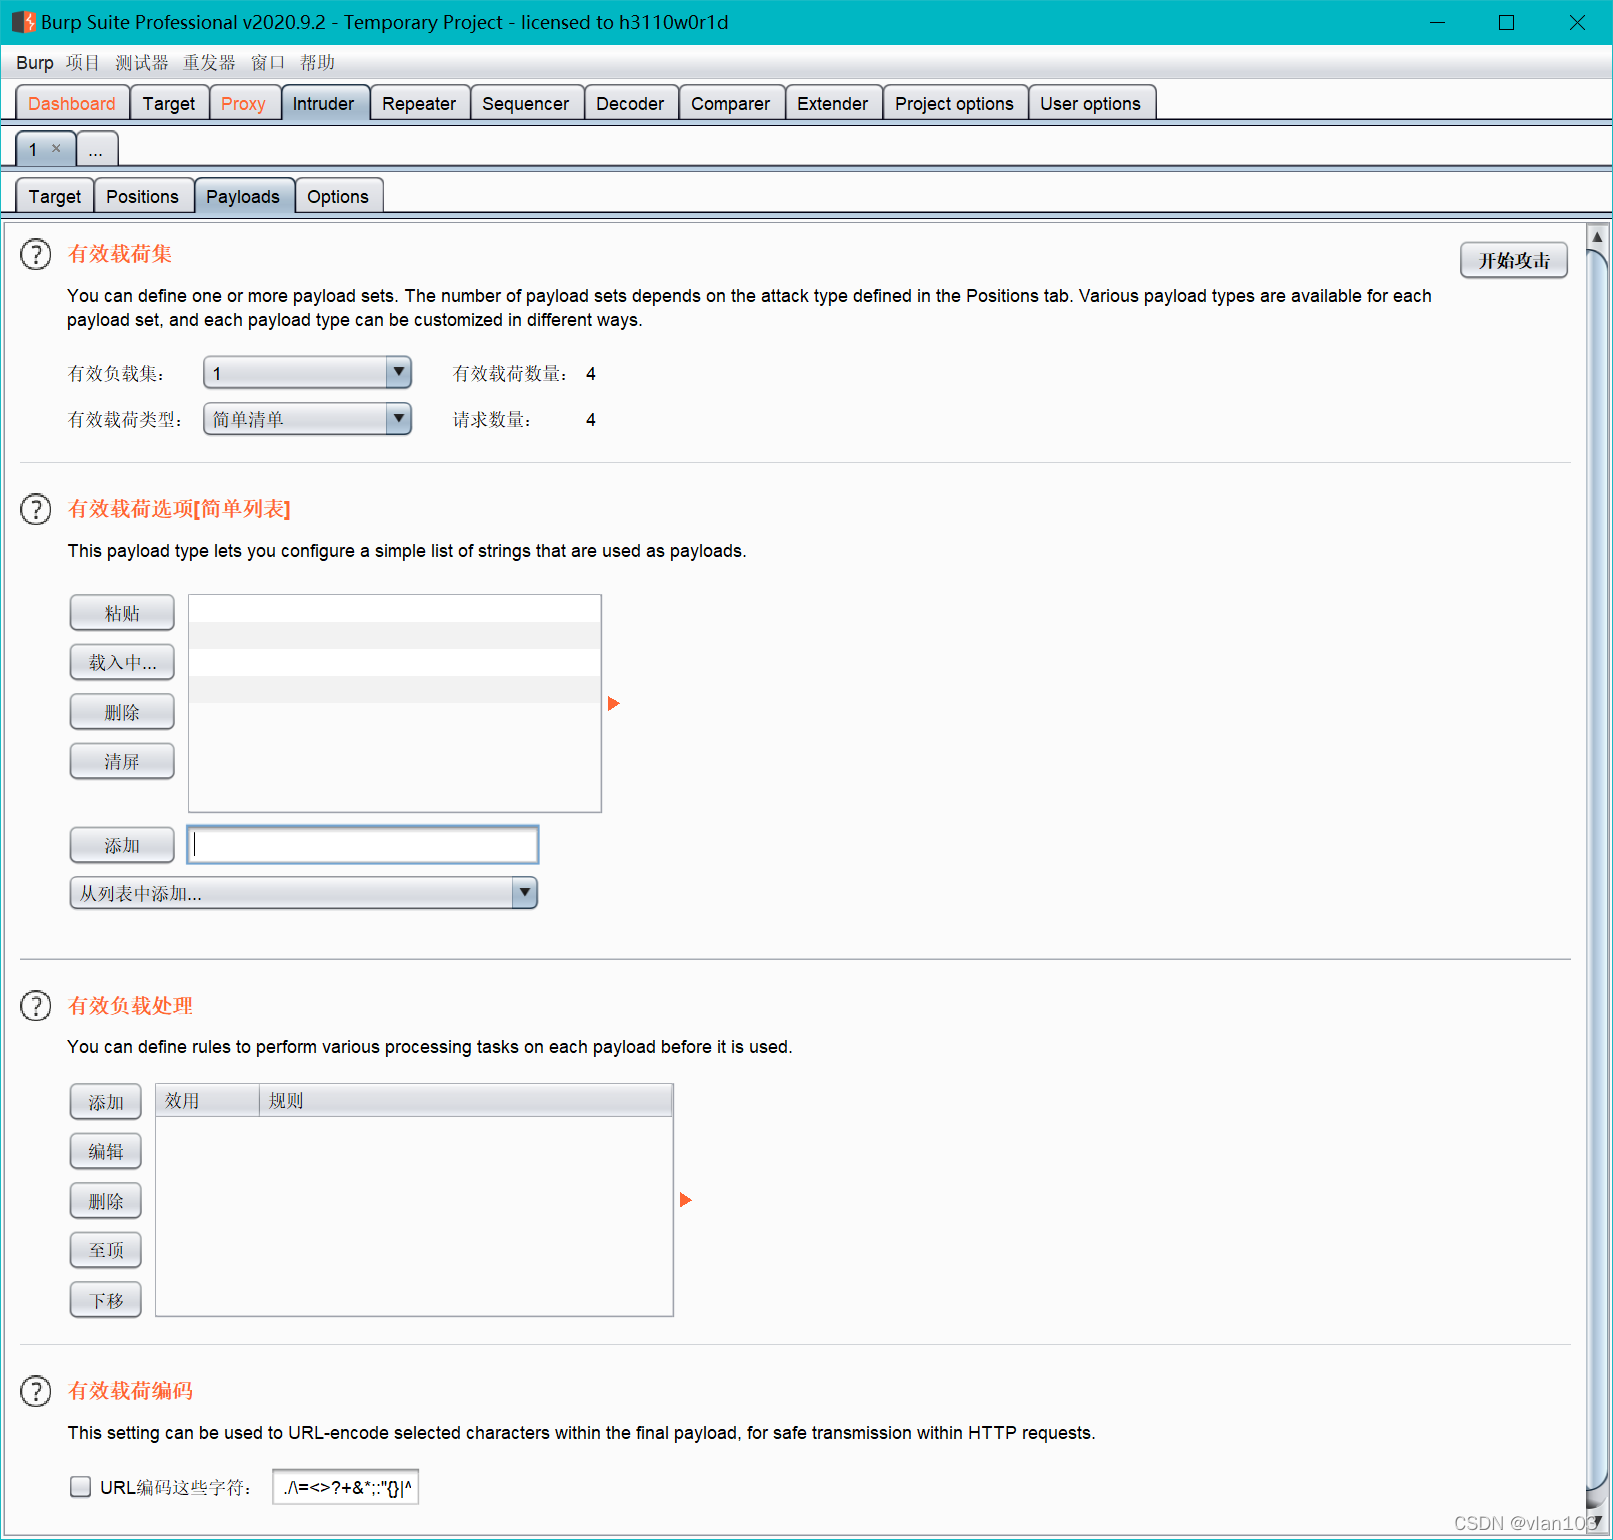Switch to Positions sub-tab
This screenshot has width=1613, height=1540.
point(143,196)
